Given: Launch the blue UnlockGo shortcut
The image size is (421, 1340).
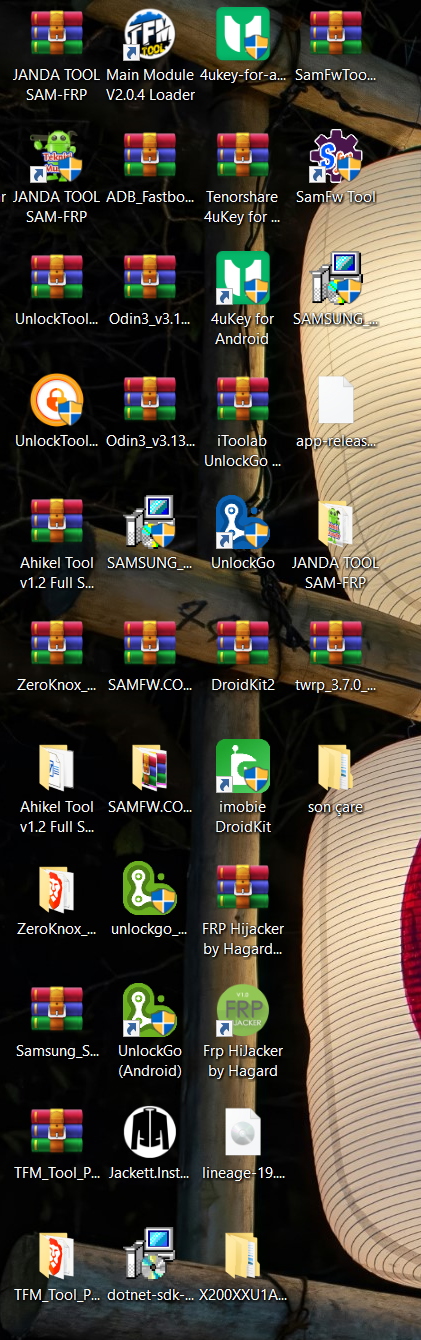Looking at the screenshot, I should 242,522.
